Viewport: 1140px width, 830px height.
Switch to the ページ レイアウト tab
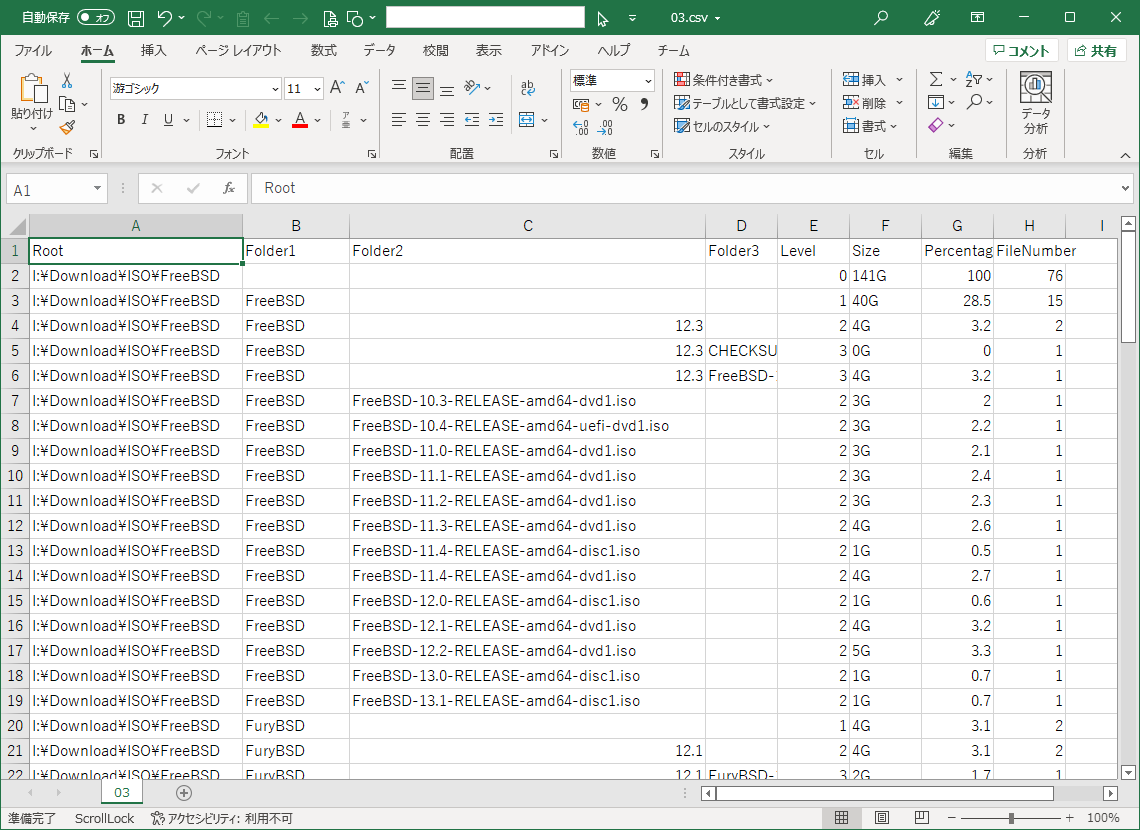(x=238, y=50)
